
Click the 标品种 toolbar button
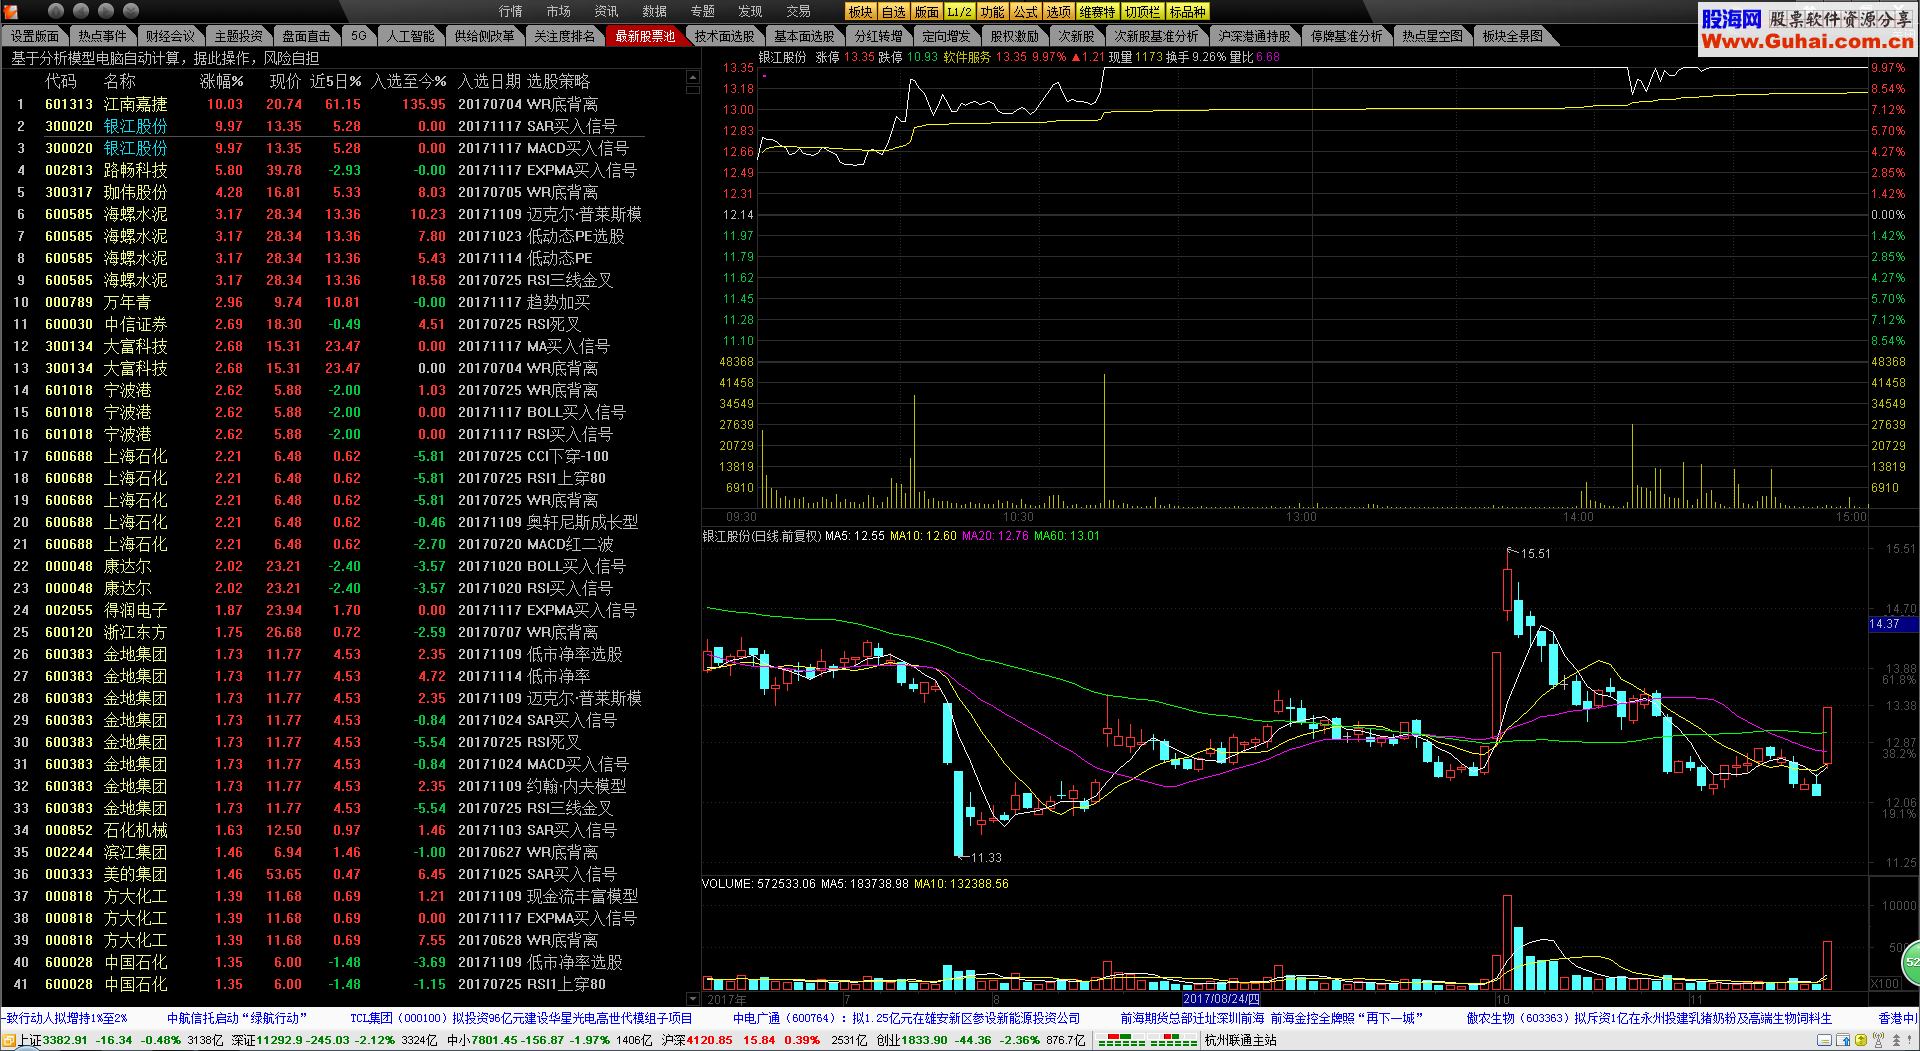click(x=1187, y=12)
